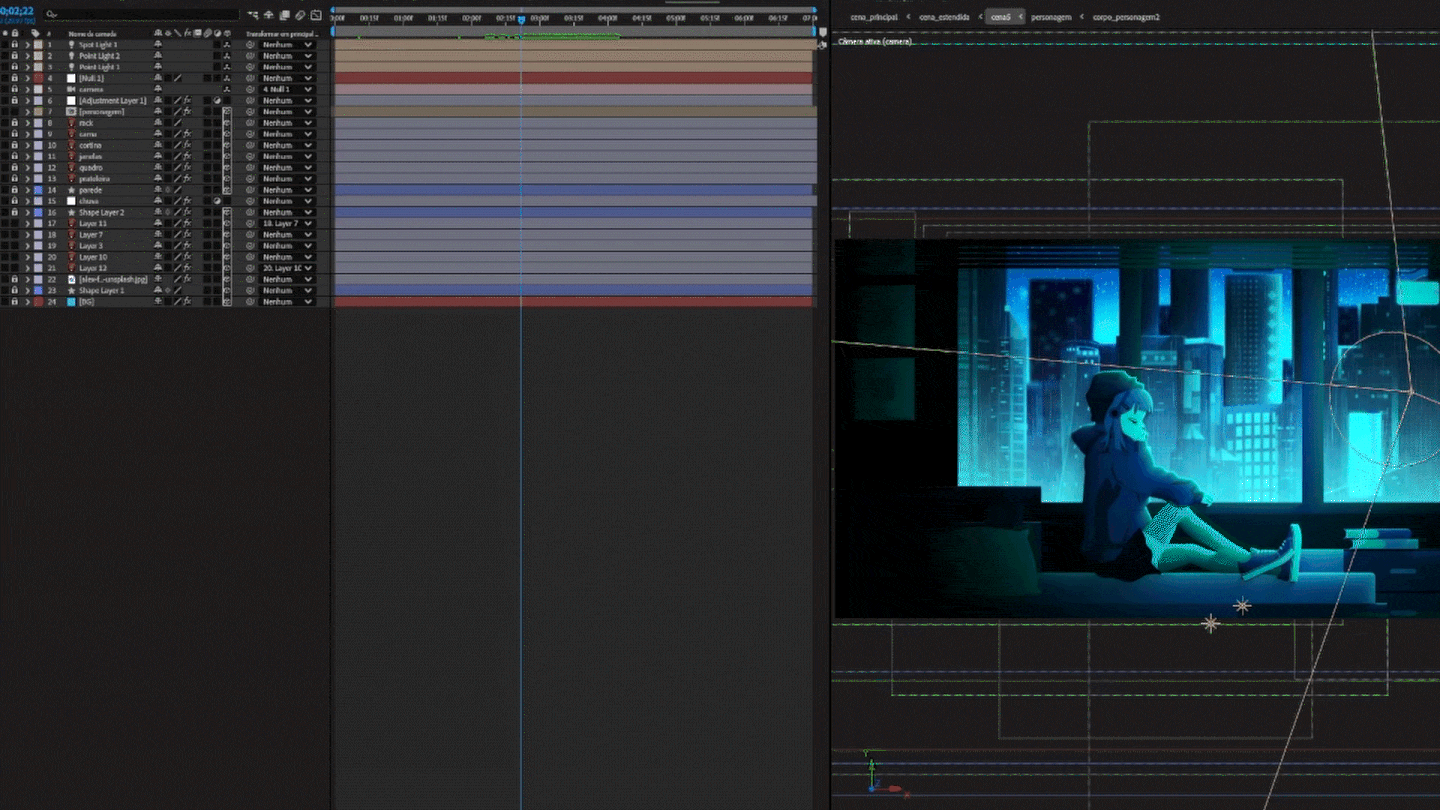Open parent dropdown for camera showing 4. Null 1
The width and height of the screenshot is (1440, 810).
[x=288, y=89]
